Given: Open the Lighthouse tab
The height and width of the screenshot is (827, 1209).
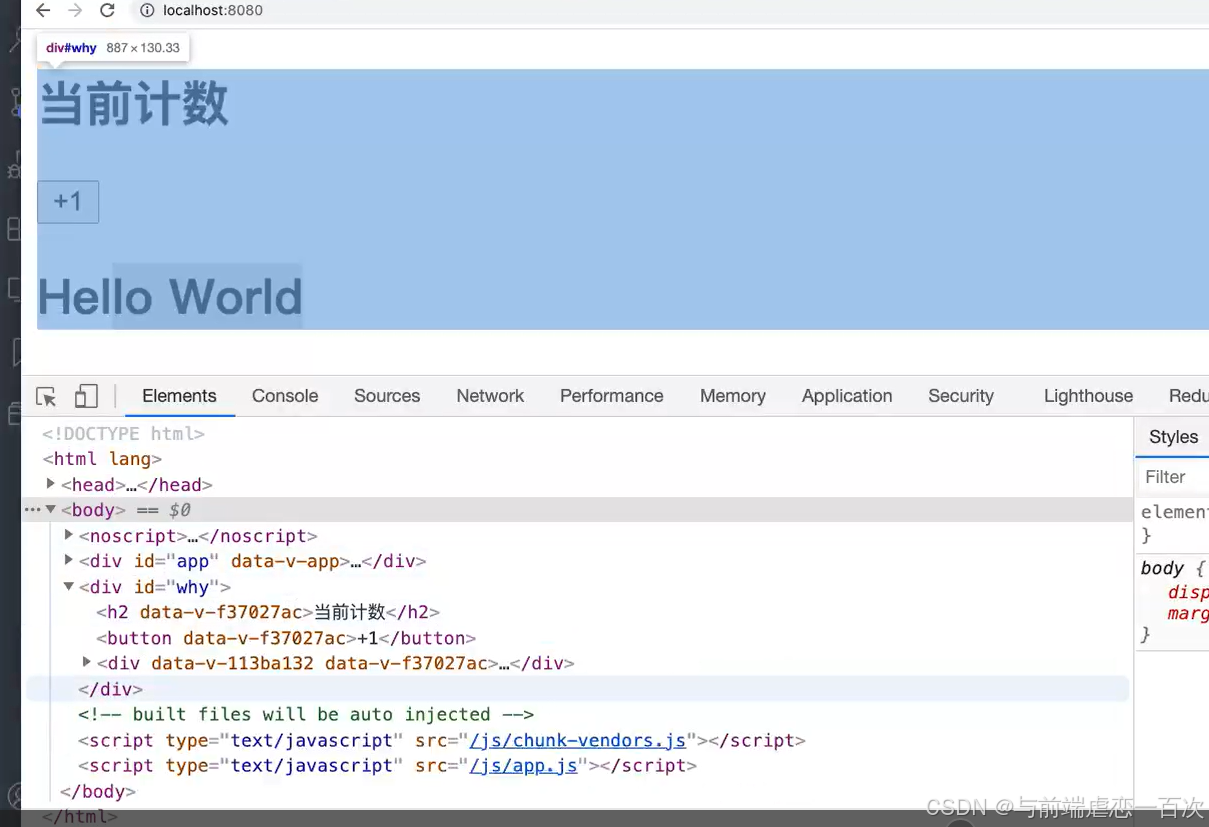Looking at the screenshot, I should tap(1088, 396).
